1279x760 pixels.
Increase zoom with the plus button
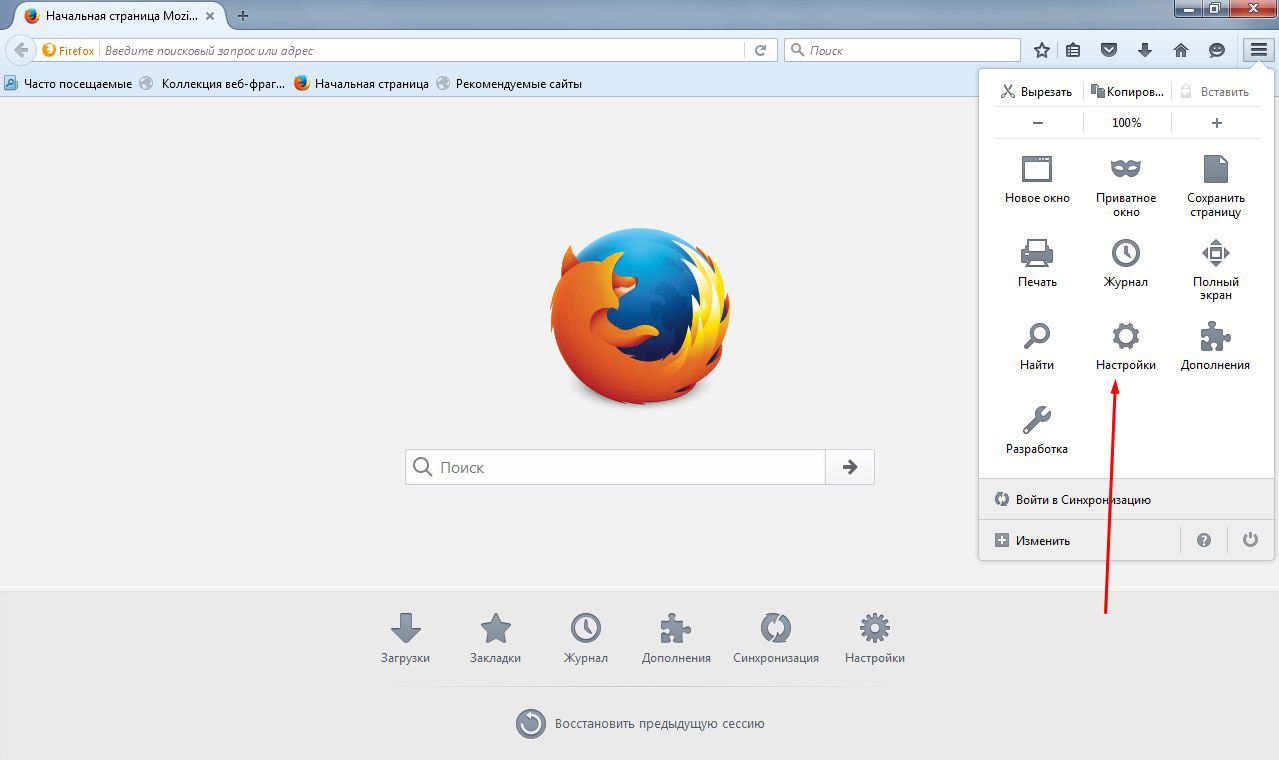1216,122
